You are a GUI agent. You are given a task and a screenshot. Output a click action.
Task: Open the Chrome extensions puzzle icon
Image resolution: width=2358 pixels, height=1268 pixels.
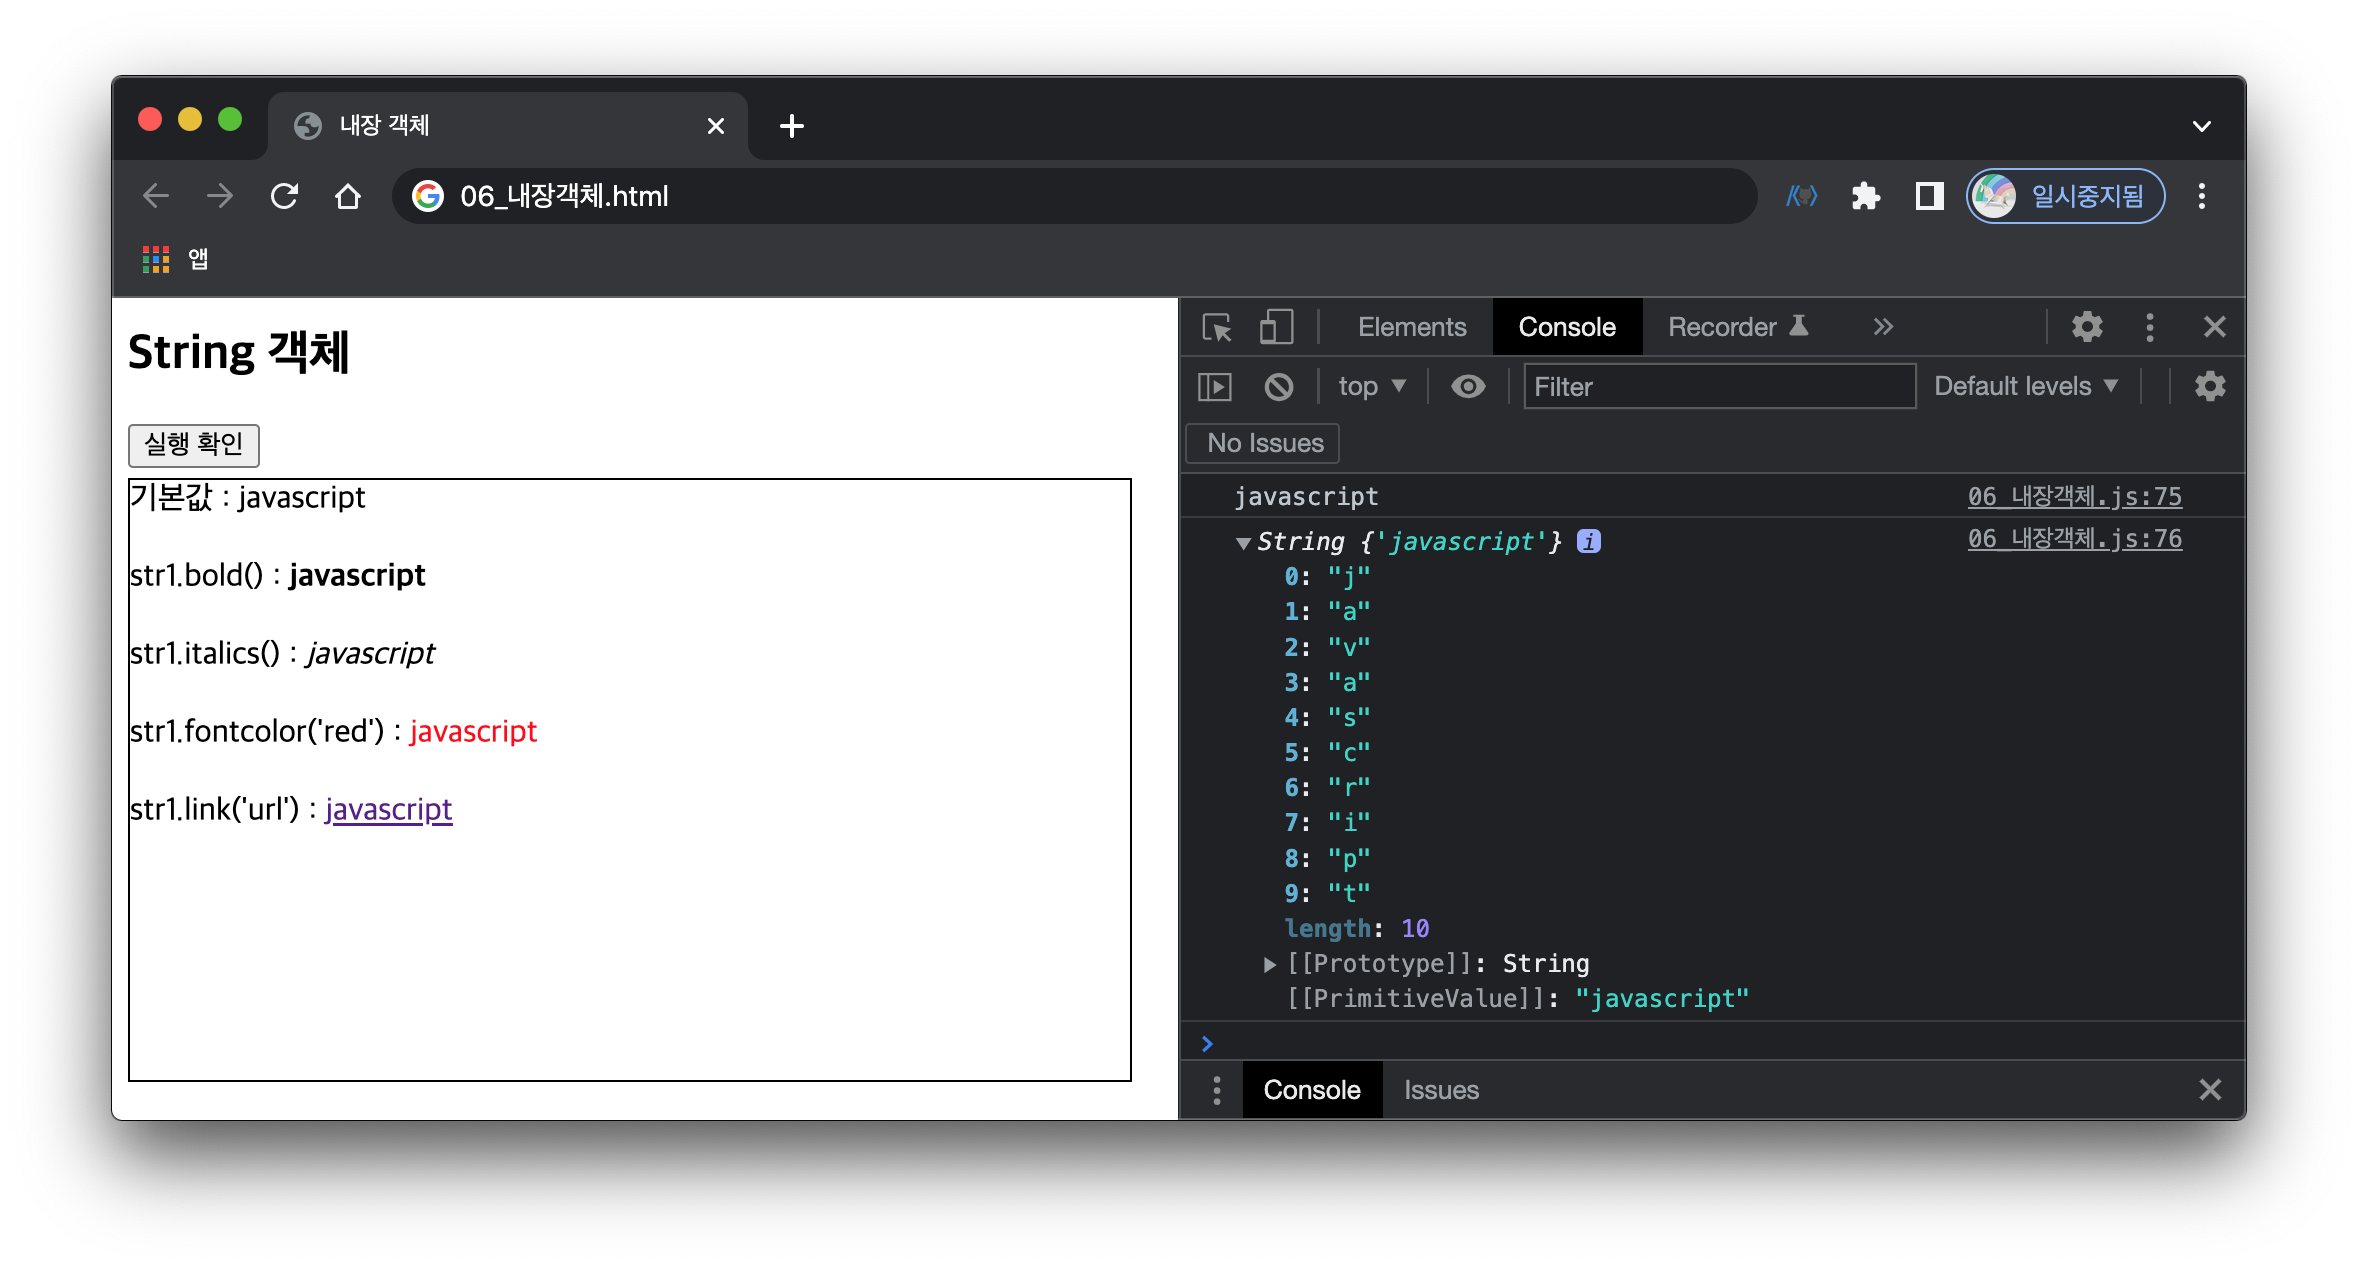pos(1865,196)
